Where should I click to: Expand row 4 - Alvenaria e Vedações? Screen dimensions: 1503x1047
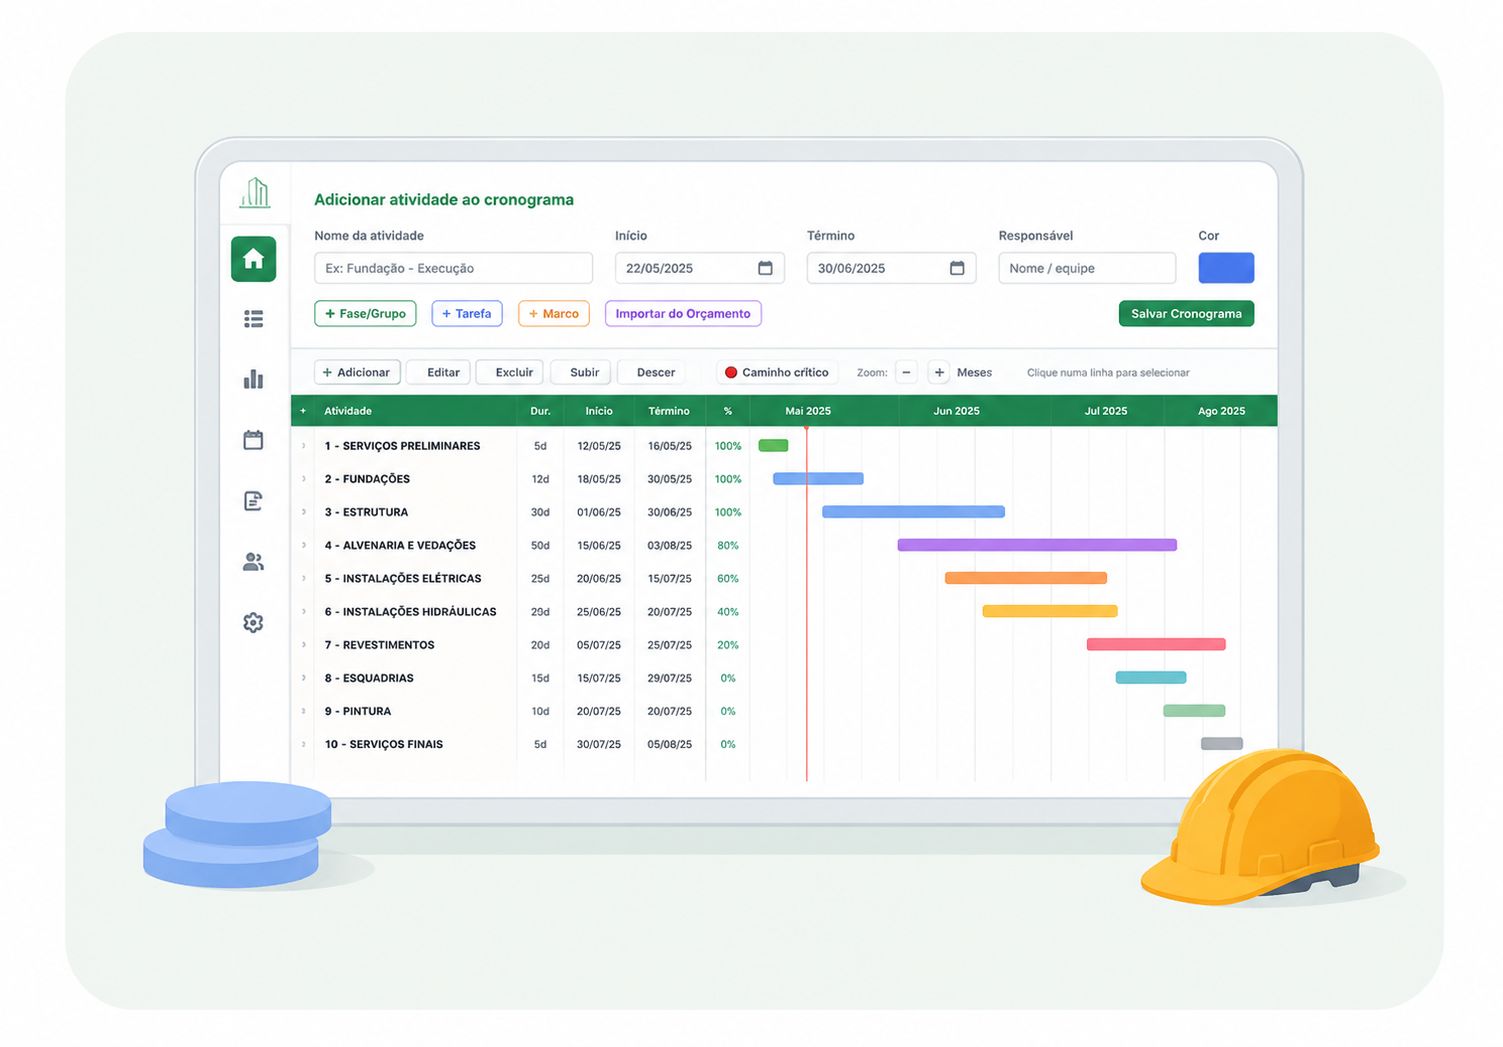(304, 545)
